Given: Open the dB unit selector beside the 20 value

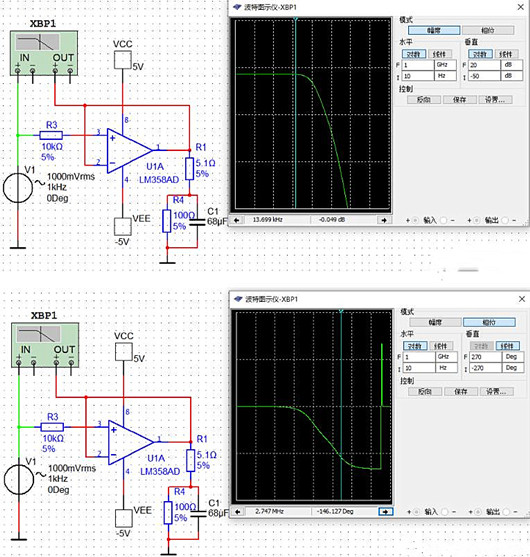Looking at the screenshot, I should [512, 65].
